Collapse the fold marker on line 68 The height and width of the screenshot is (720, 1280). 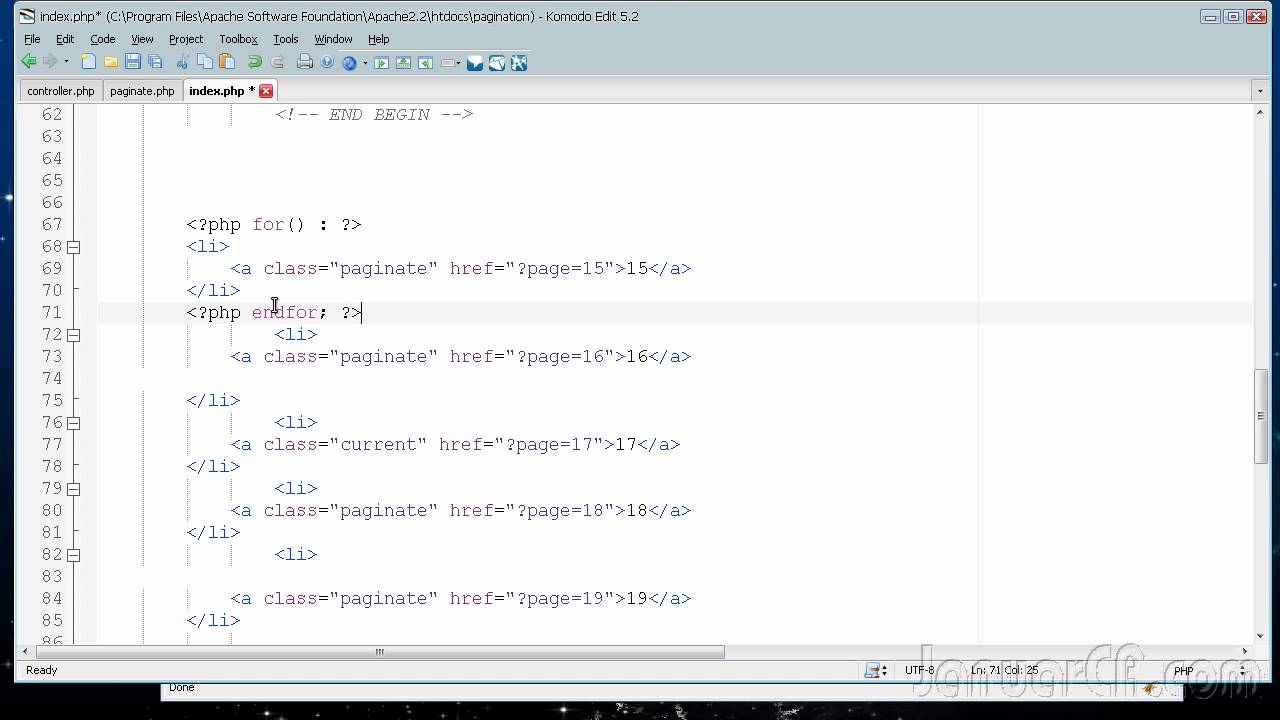(x=73, y=246)
